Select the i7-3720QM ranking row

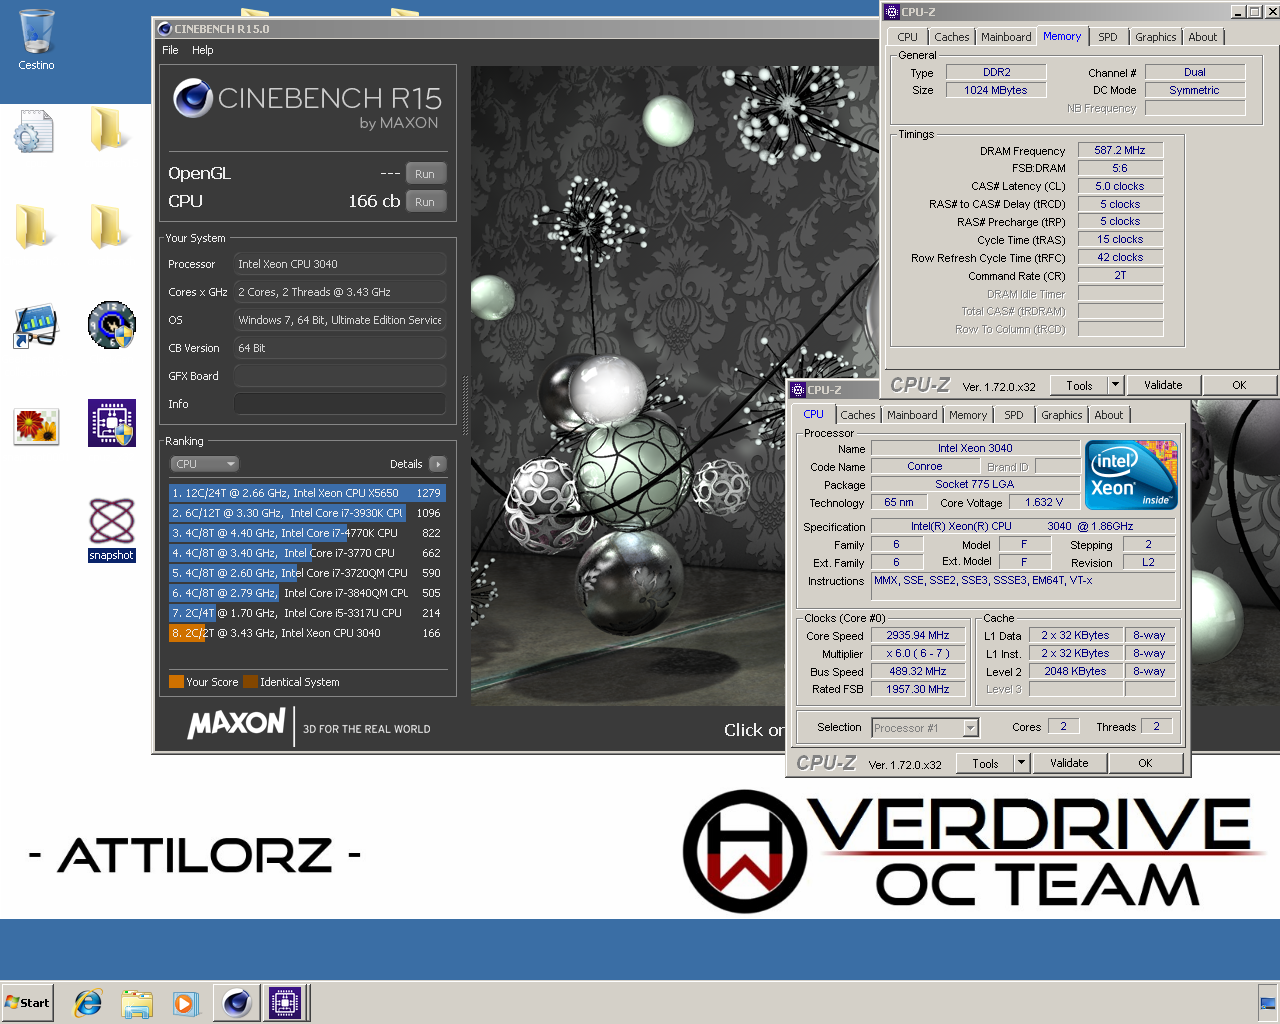pyautogui.click(x=307, y=573)
